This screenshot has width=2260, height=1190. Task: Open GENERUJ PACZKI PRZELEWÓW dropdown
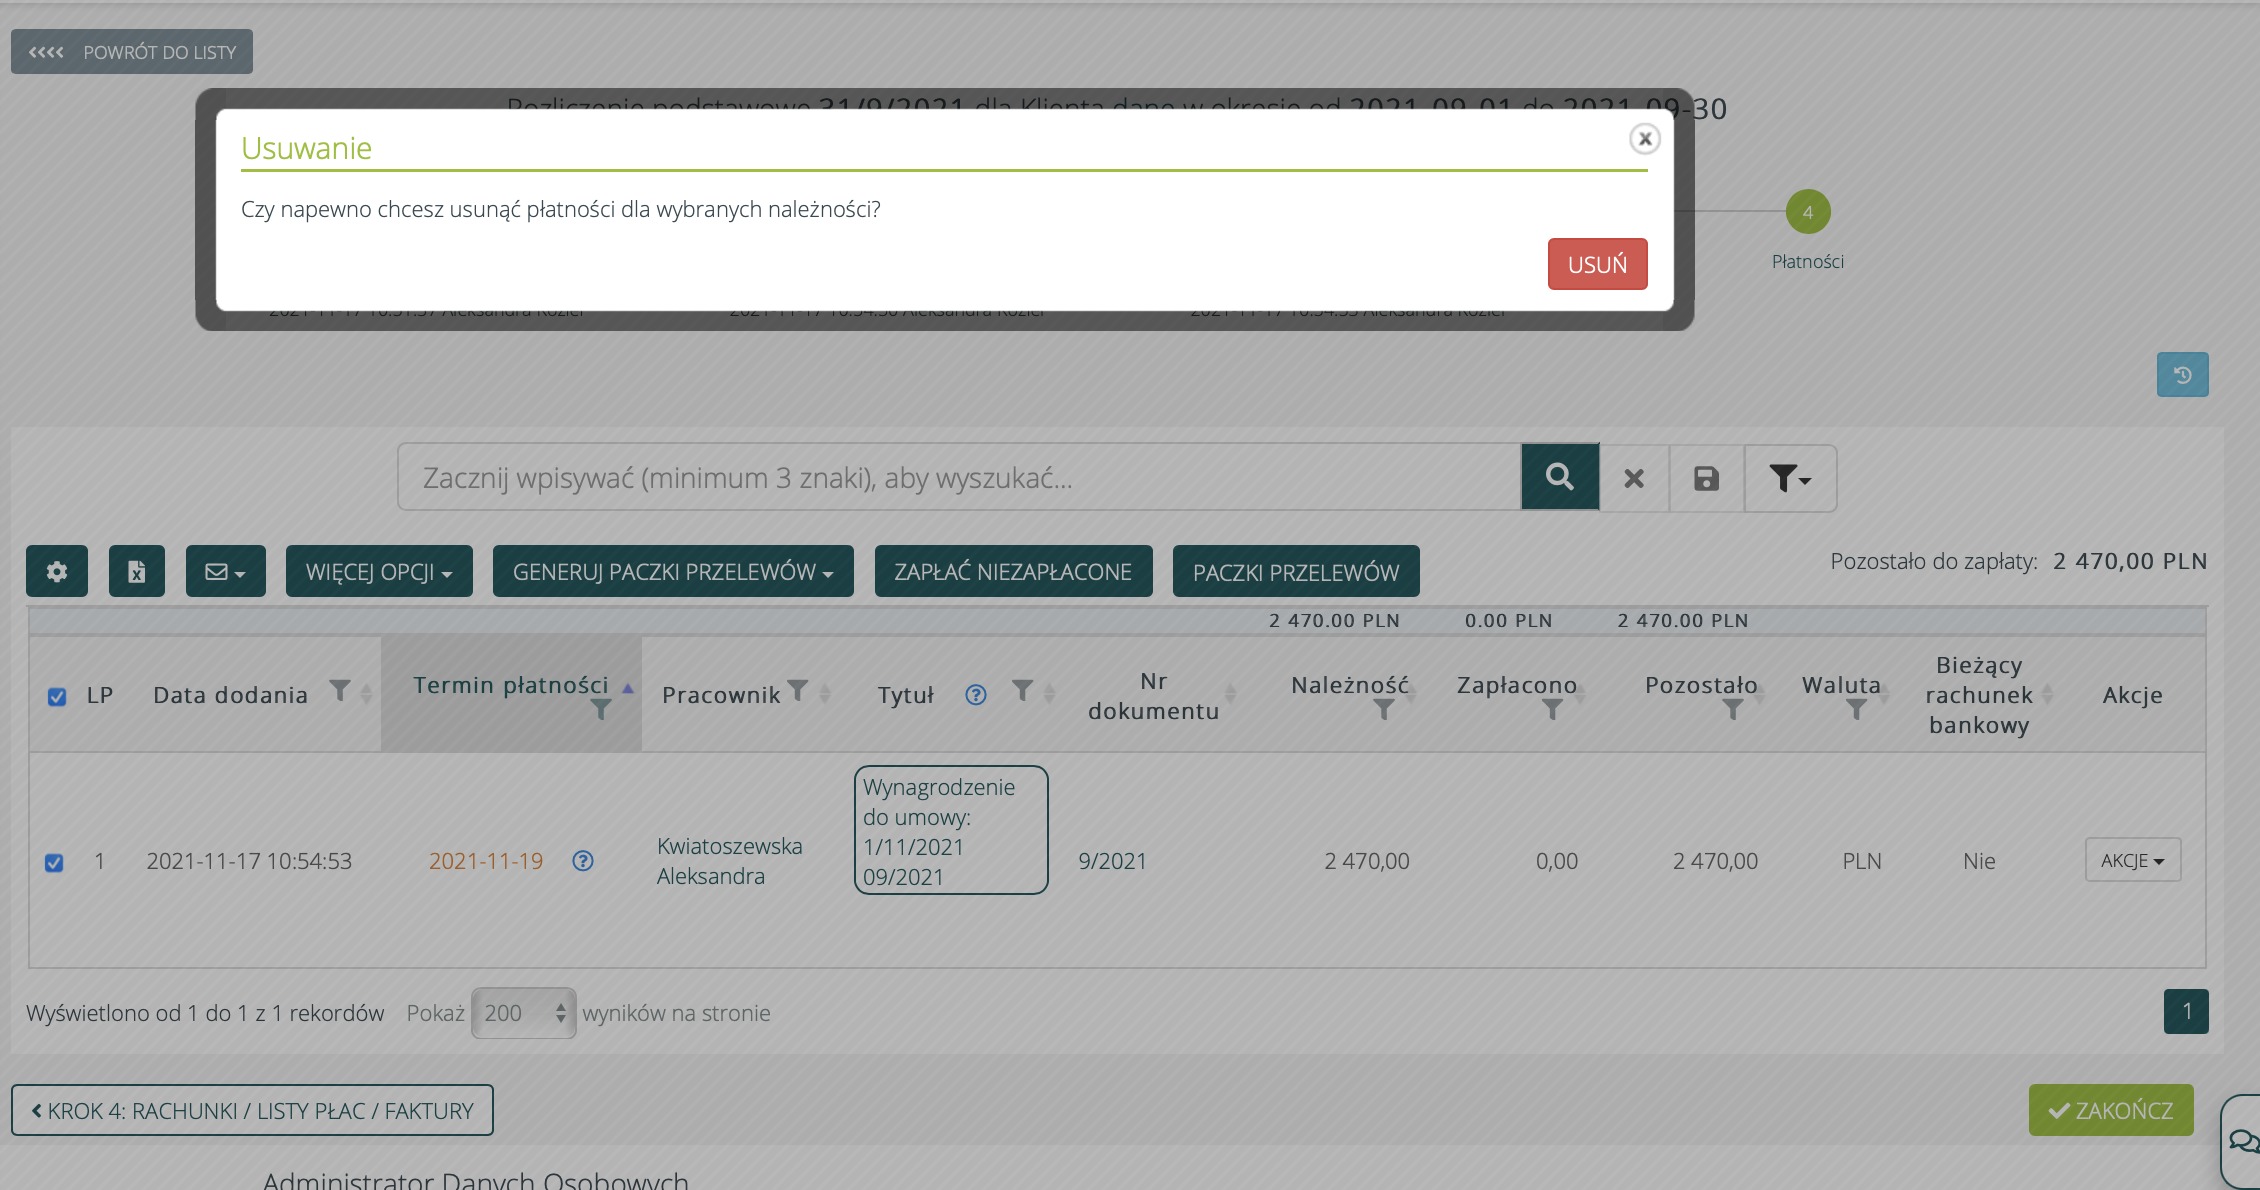pyautogui.click(x=672, y=572)
